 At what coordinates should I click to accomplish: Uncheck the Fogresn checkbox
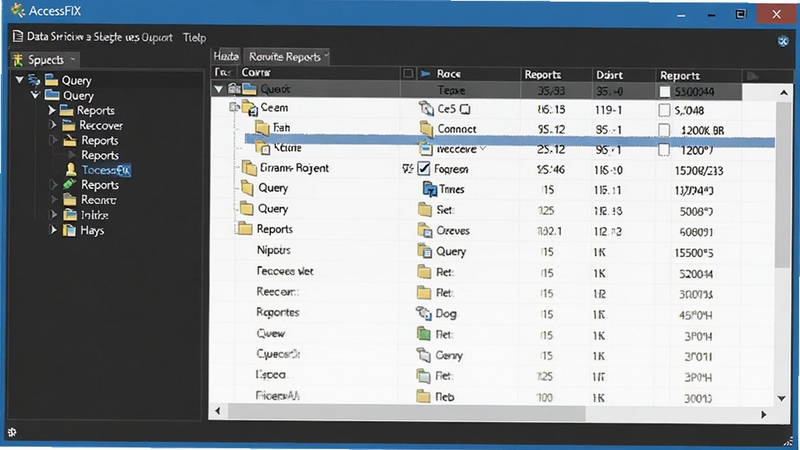click(x=423, y=168)
